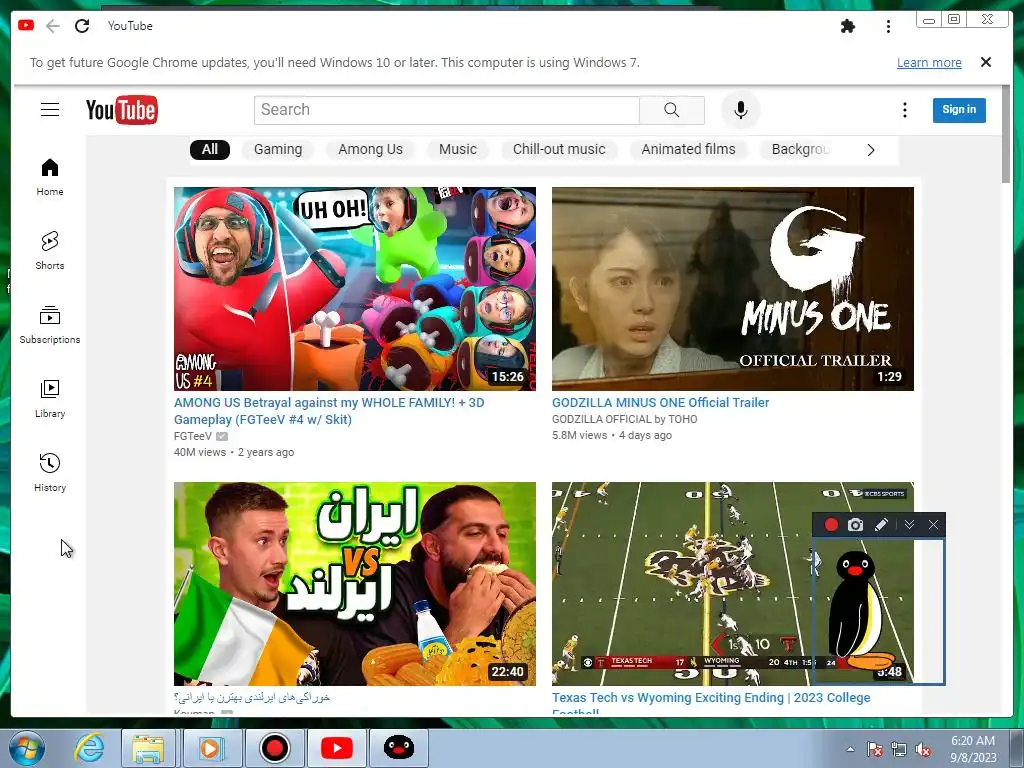Open Library in sidebar
The image size is (1024, 768).
[50, 398]
